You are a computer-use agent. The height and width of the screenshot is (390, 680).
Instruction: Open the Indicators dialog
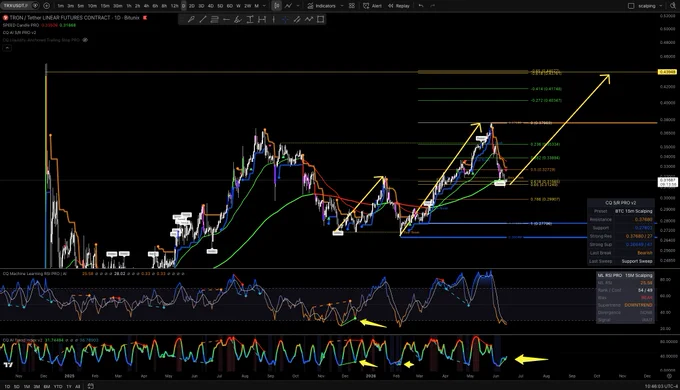321,6
